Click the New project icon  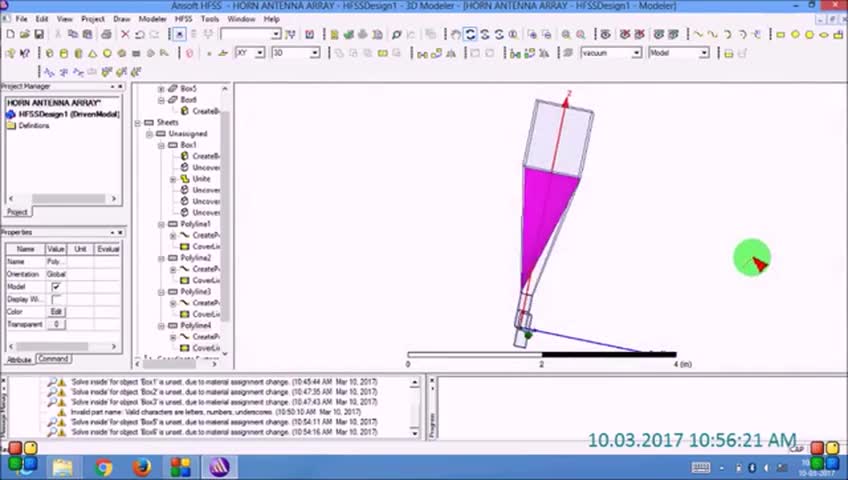[x=10, y=35]
